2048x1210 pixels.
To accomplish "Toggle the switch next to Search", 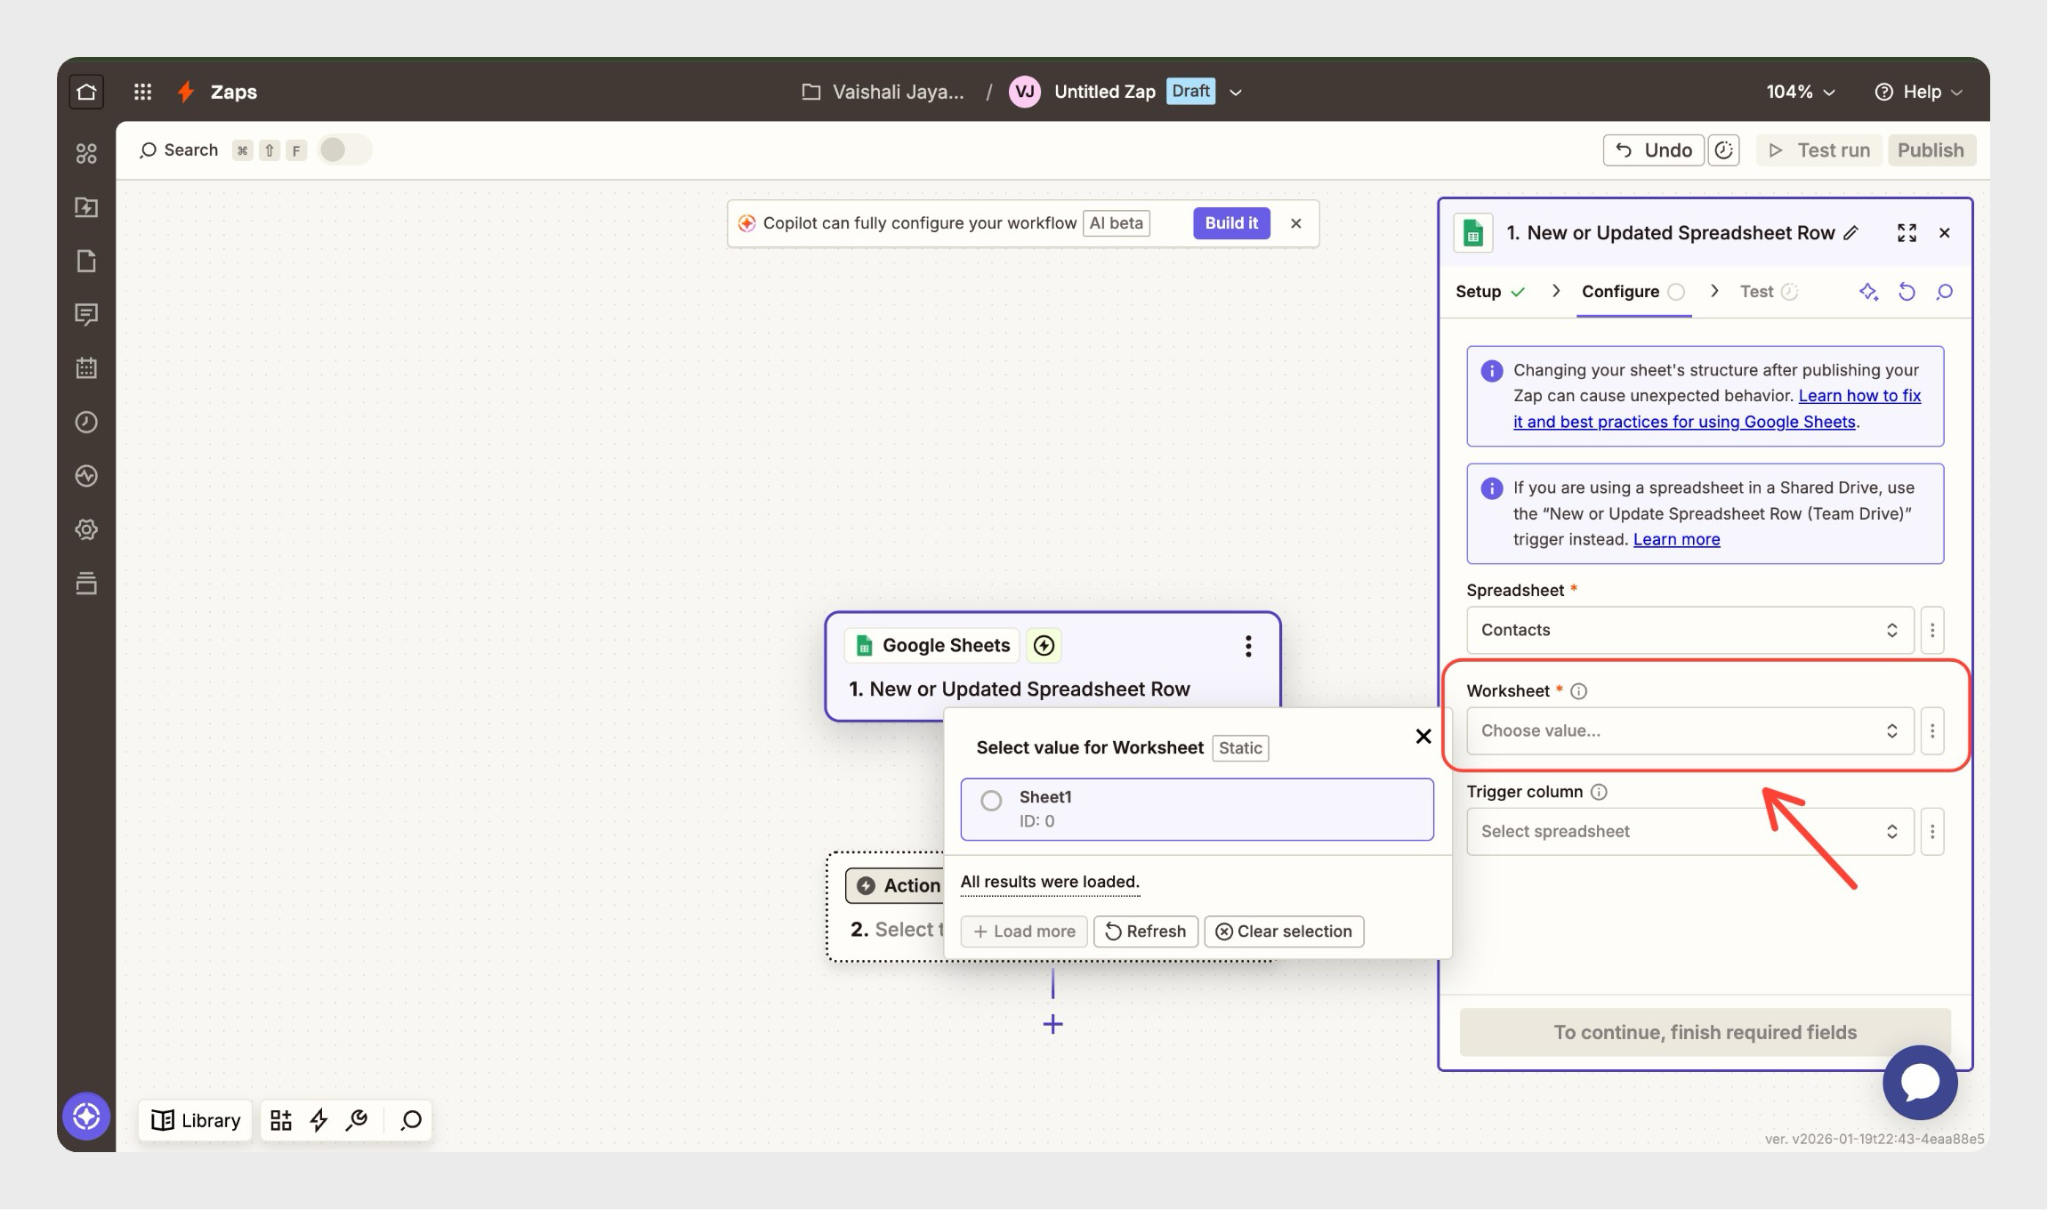I will pyautogui.click(x=344, y=150).
